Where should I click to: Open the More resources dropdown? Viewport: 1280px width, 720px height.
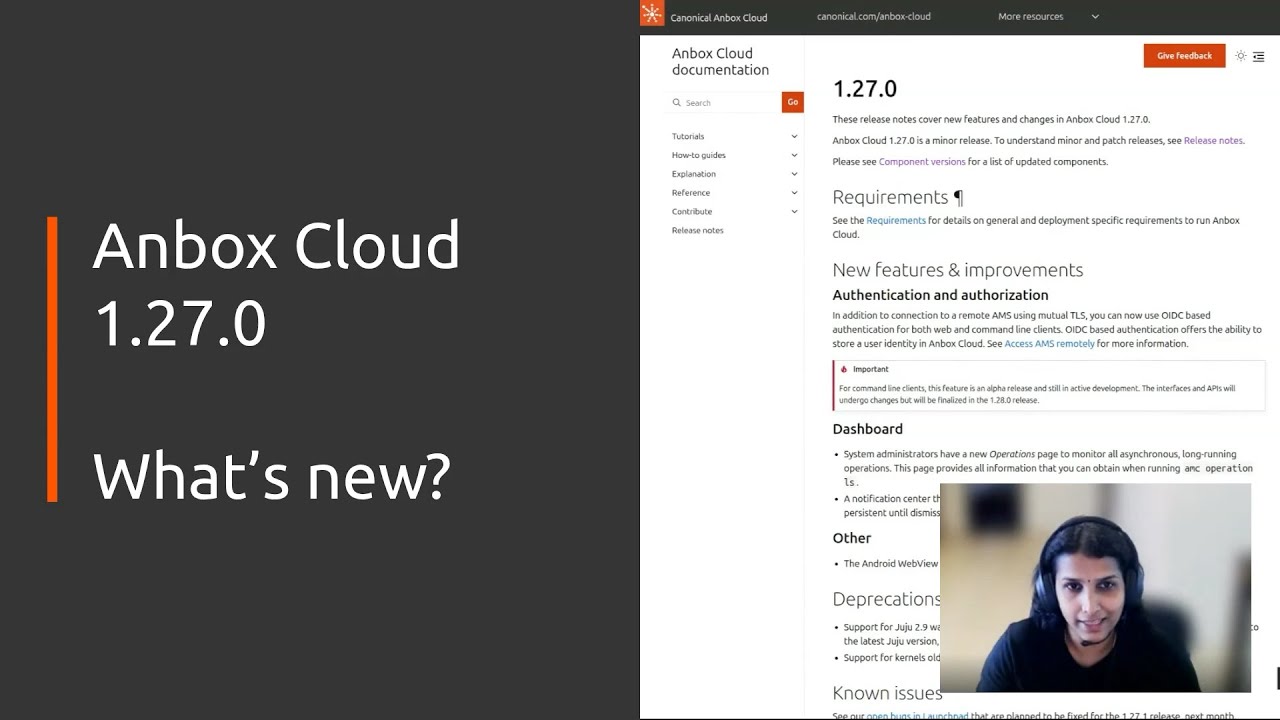(1048, 16)
